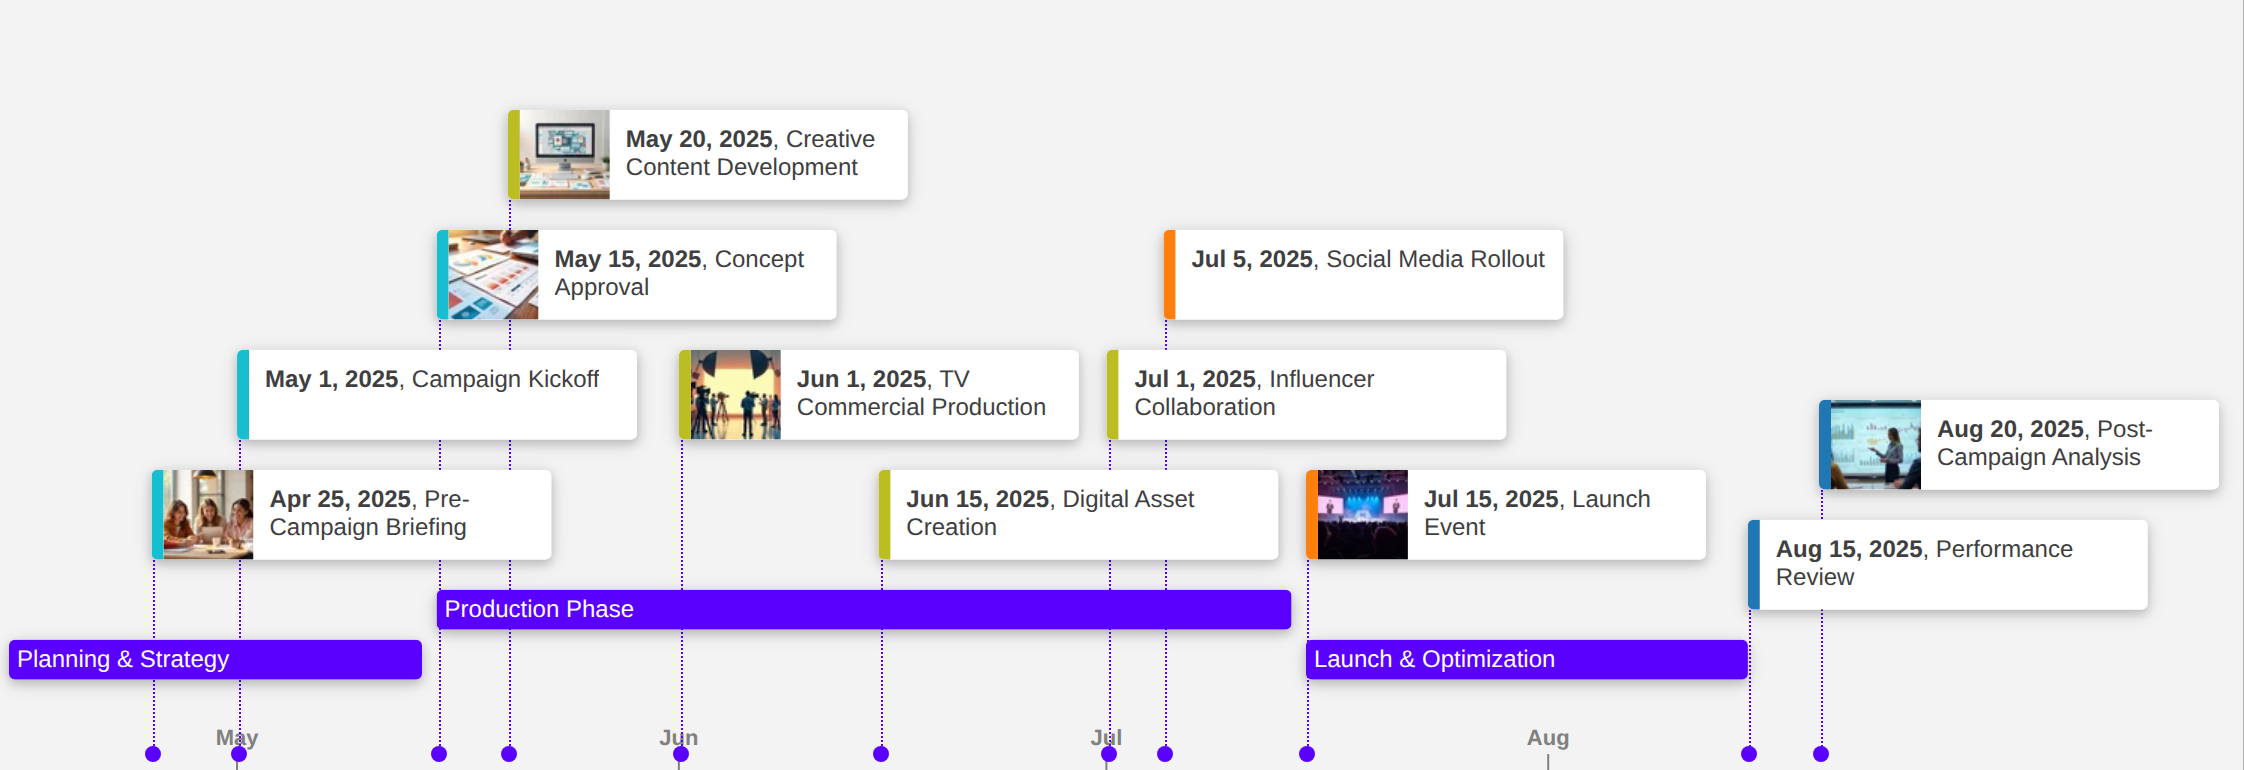Click the Jul 5 timeline dot
The width and height of the screenshot is (2244, 770).
[x=1165, y=754]
